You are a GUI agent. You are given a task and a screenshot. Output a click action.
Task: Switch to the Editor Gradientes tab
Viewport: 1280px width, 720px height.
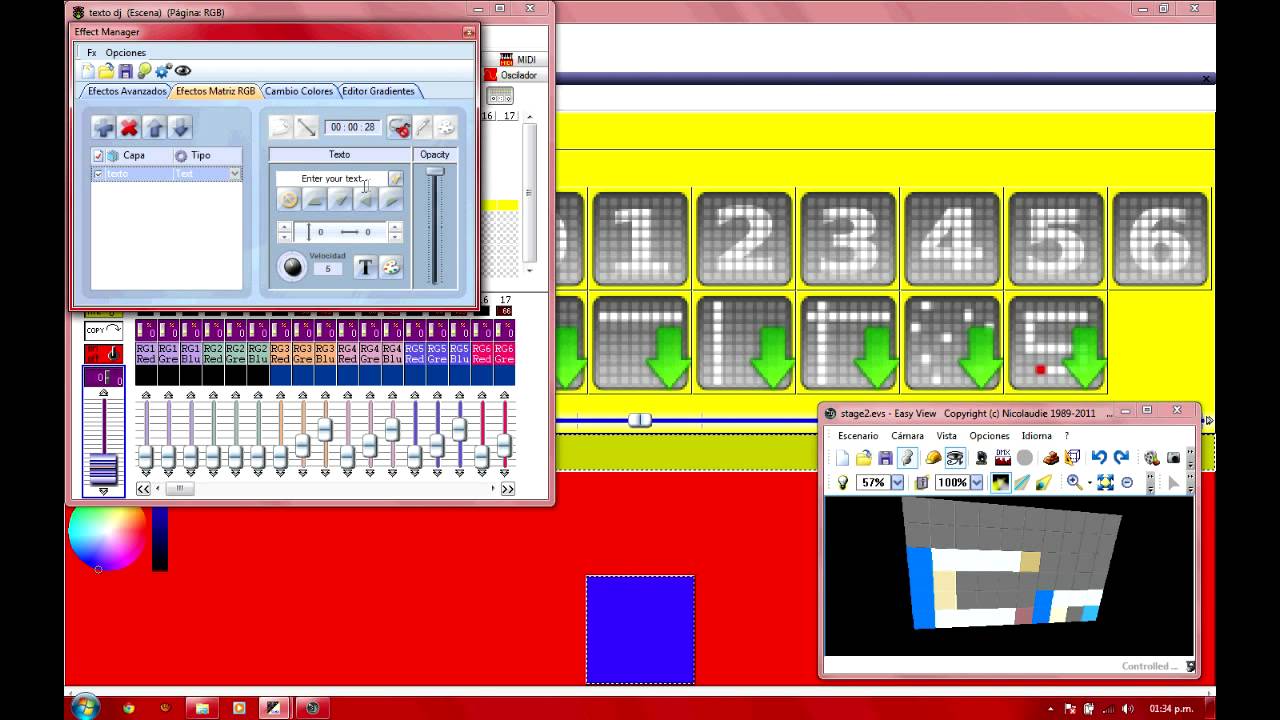coord(378,91)
